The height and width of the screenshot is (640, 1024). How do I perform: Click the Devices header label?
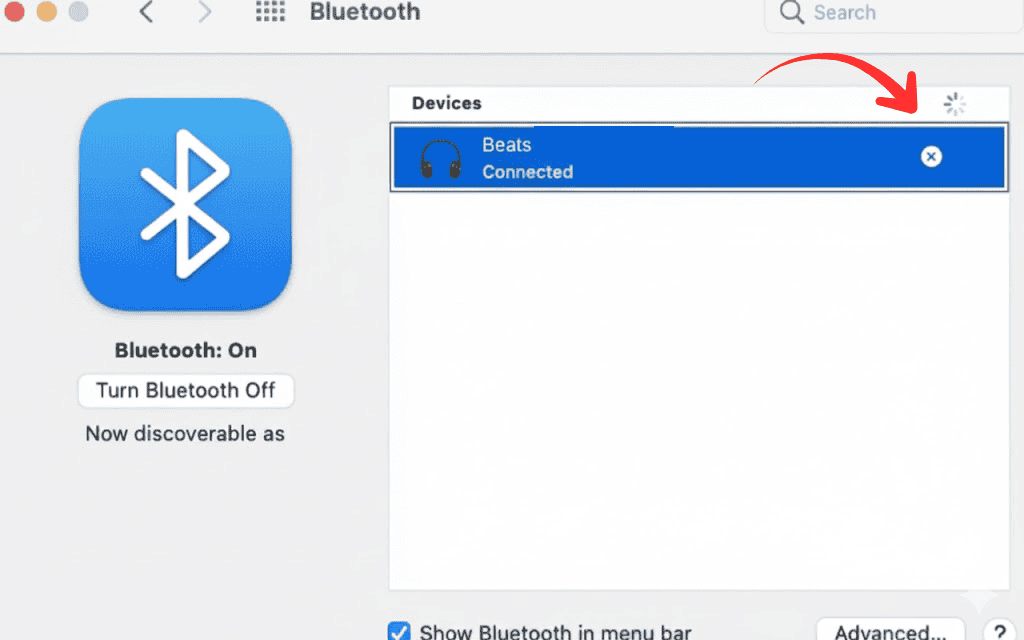click(x=447, y=103)
